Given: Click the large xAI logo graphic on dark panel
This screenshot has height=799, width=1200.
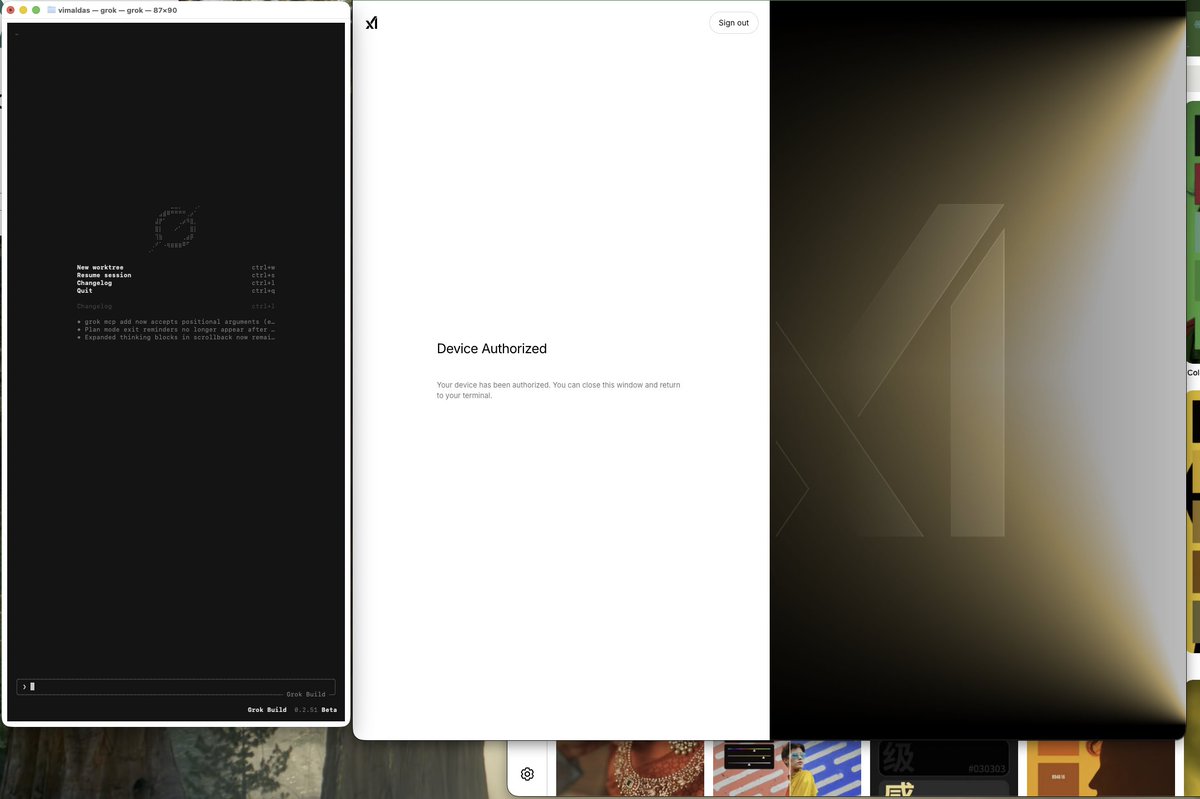Looking at the screenshot, I should coord(890,370).
